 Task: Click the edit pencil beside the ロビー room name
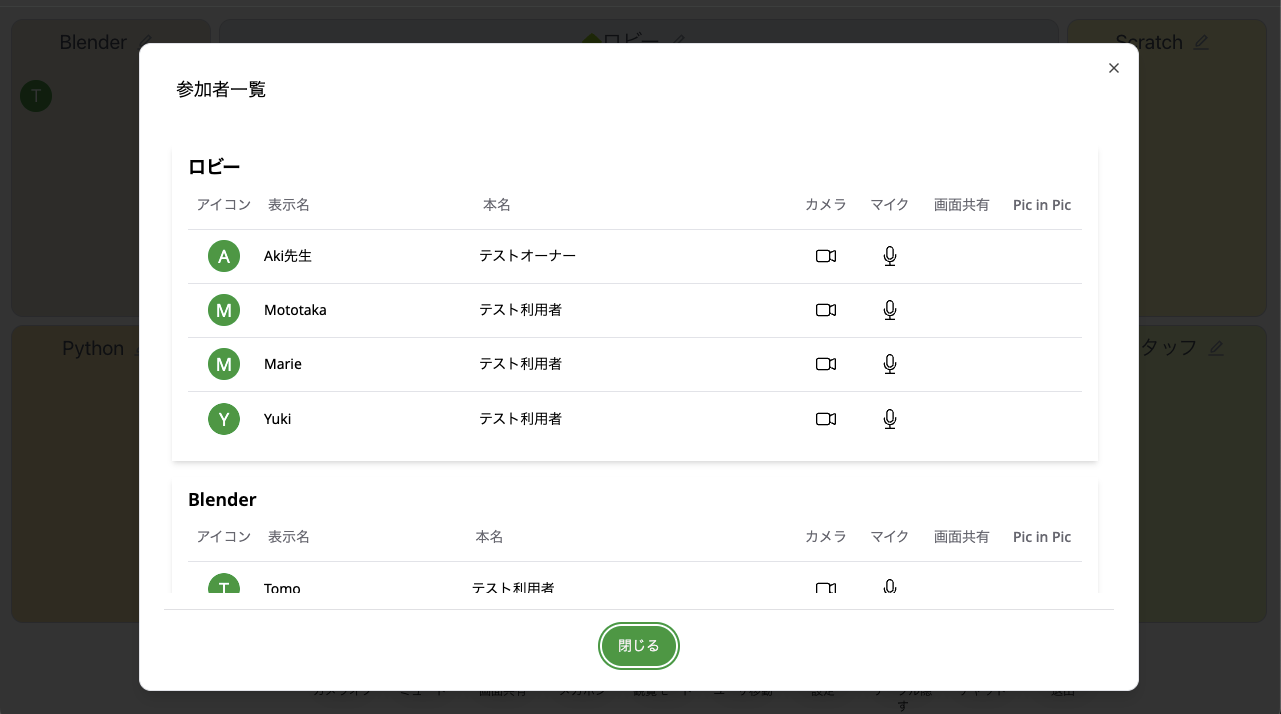(x=679, y=40)
